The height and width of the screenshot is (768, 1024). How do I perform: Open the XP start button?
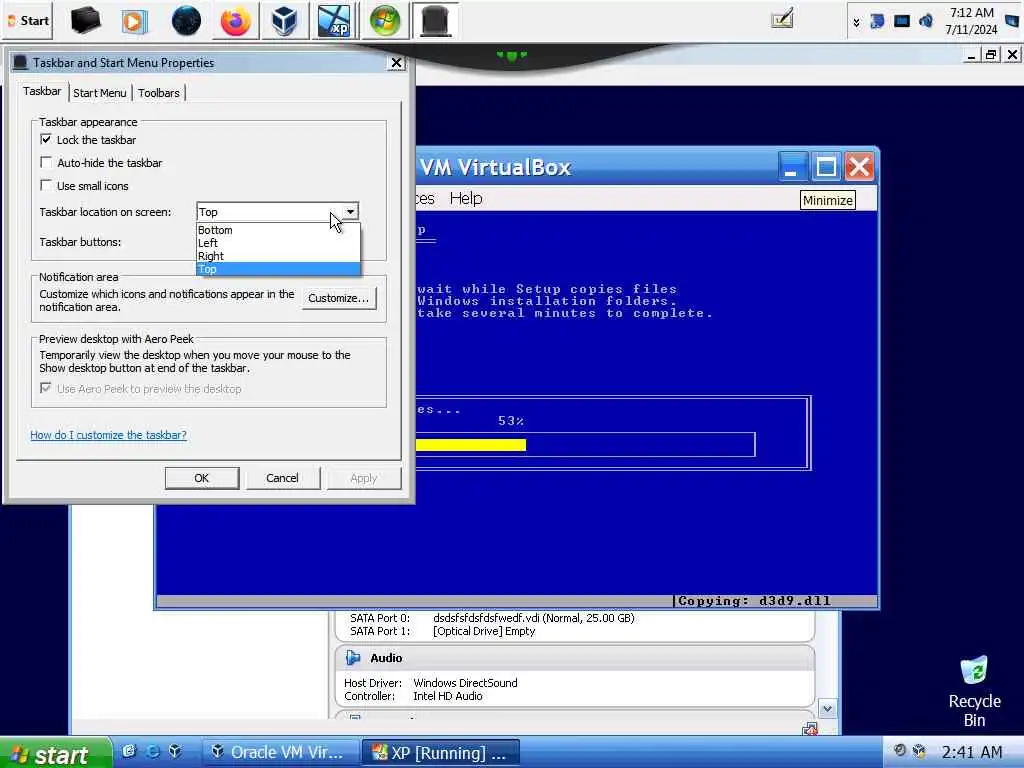tap(55, 753)
